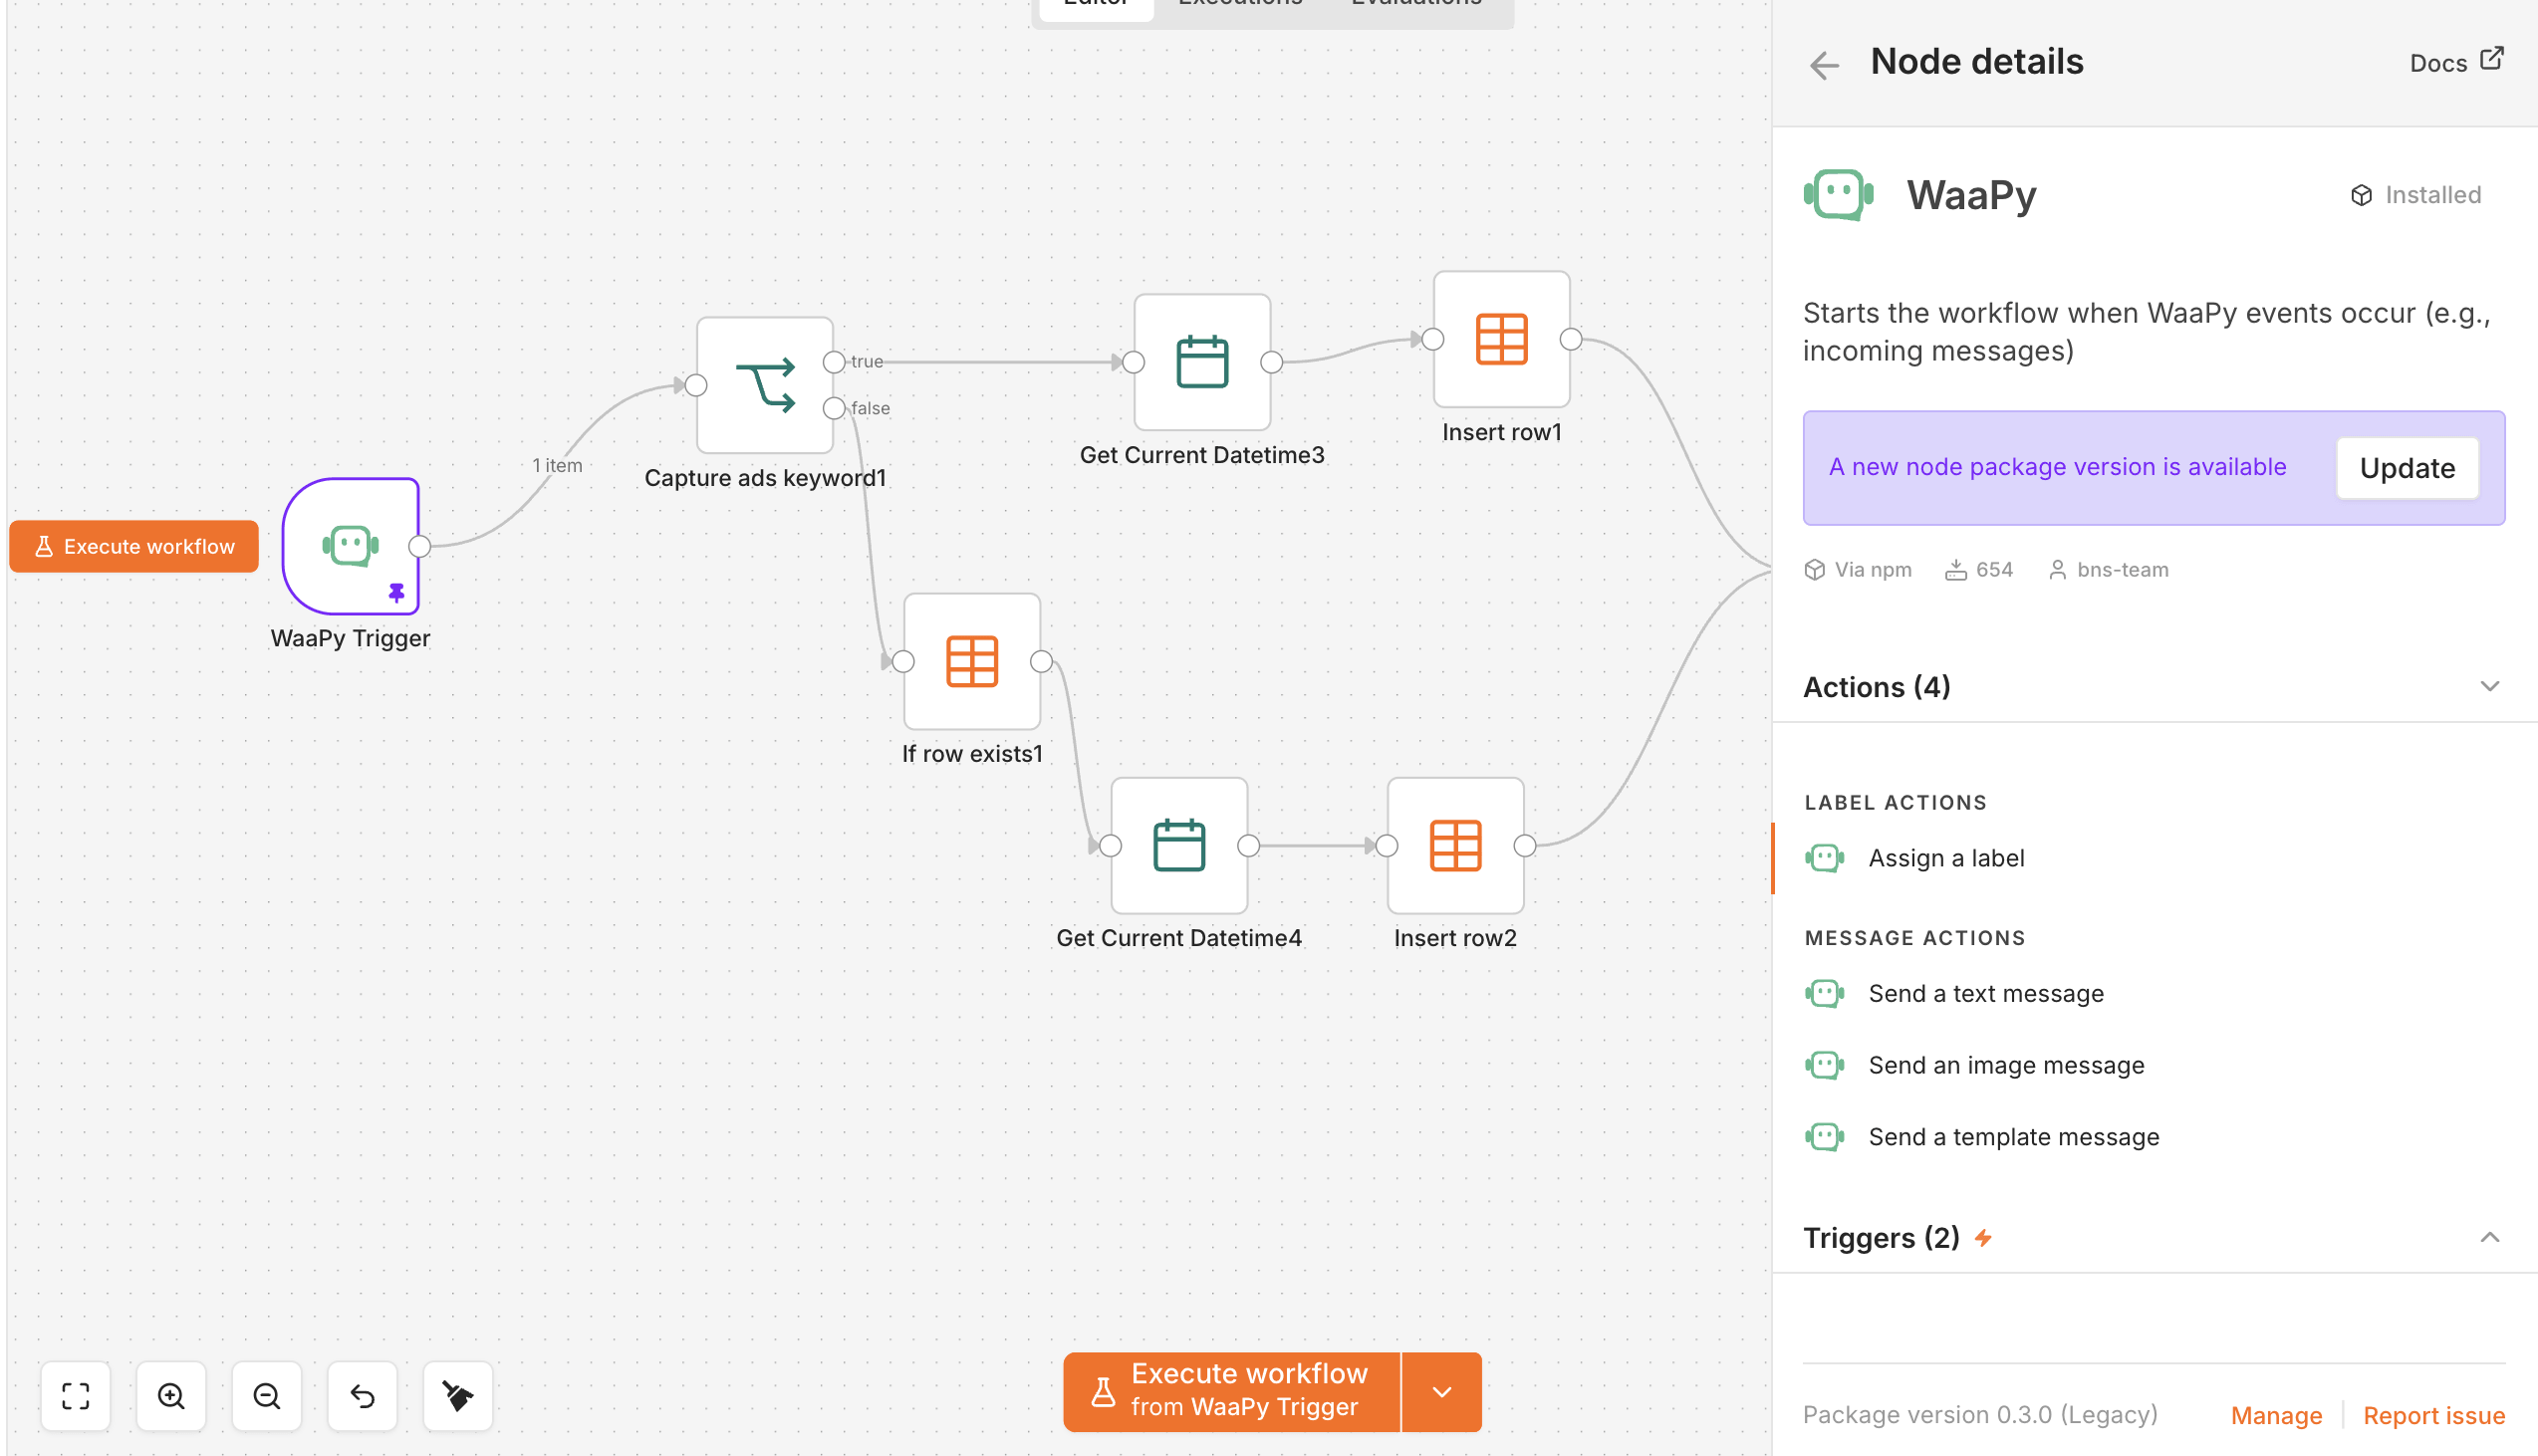Click Execute workflow from WaaPy Trigger button
This screenshot has height=1456, width=2538.
coord(1231,1392)
